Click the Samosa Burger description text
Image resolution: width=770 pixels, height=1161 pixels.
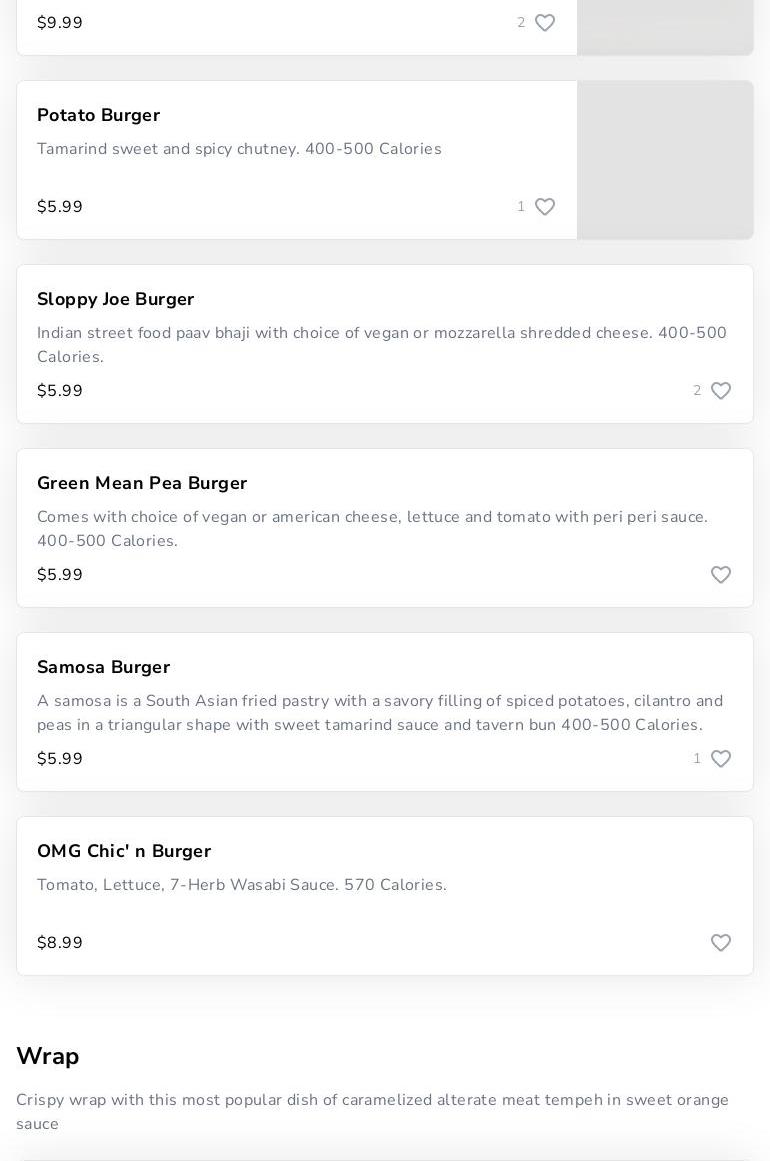click(x=380, y=713)
